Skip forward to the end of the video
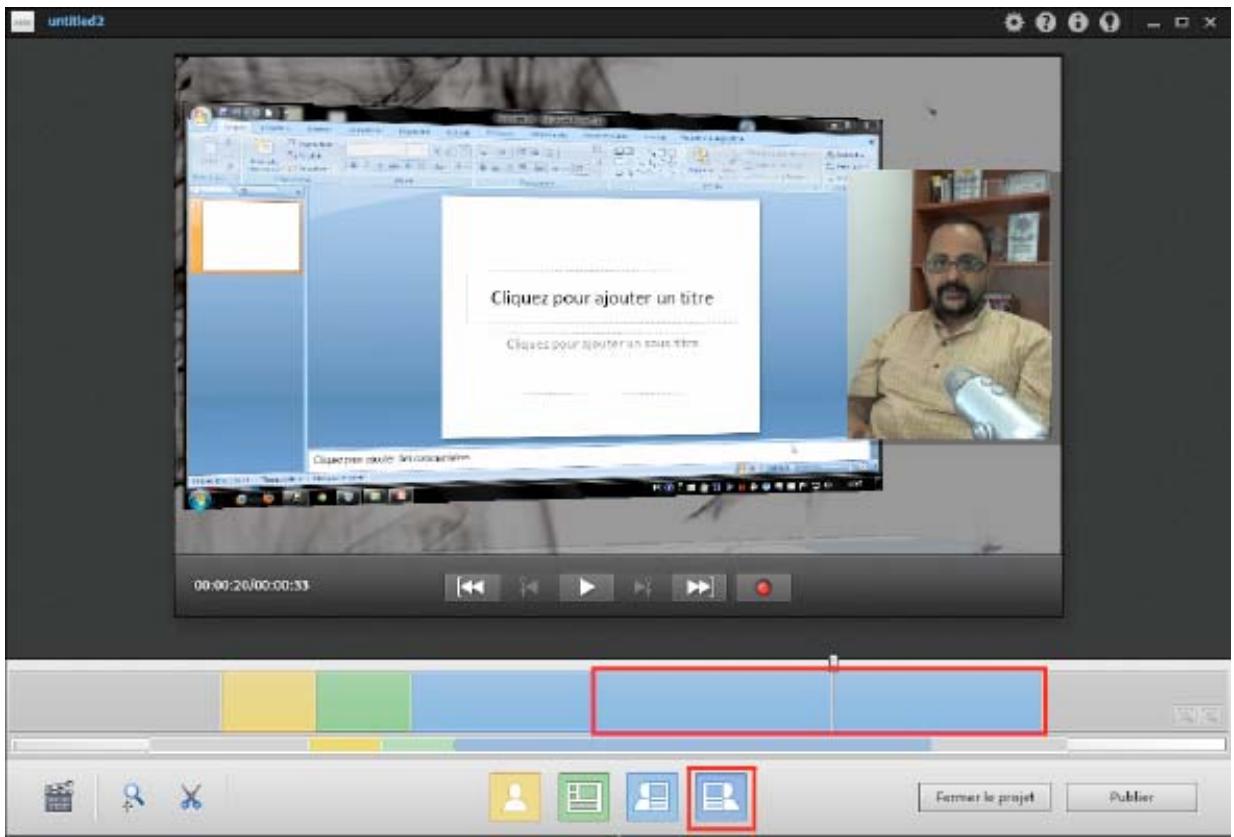 700,586
